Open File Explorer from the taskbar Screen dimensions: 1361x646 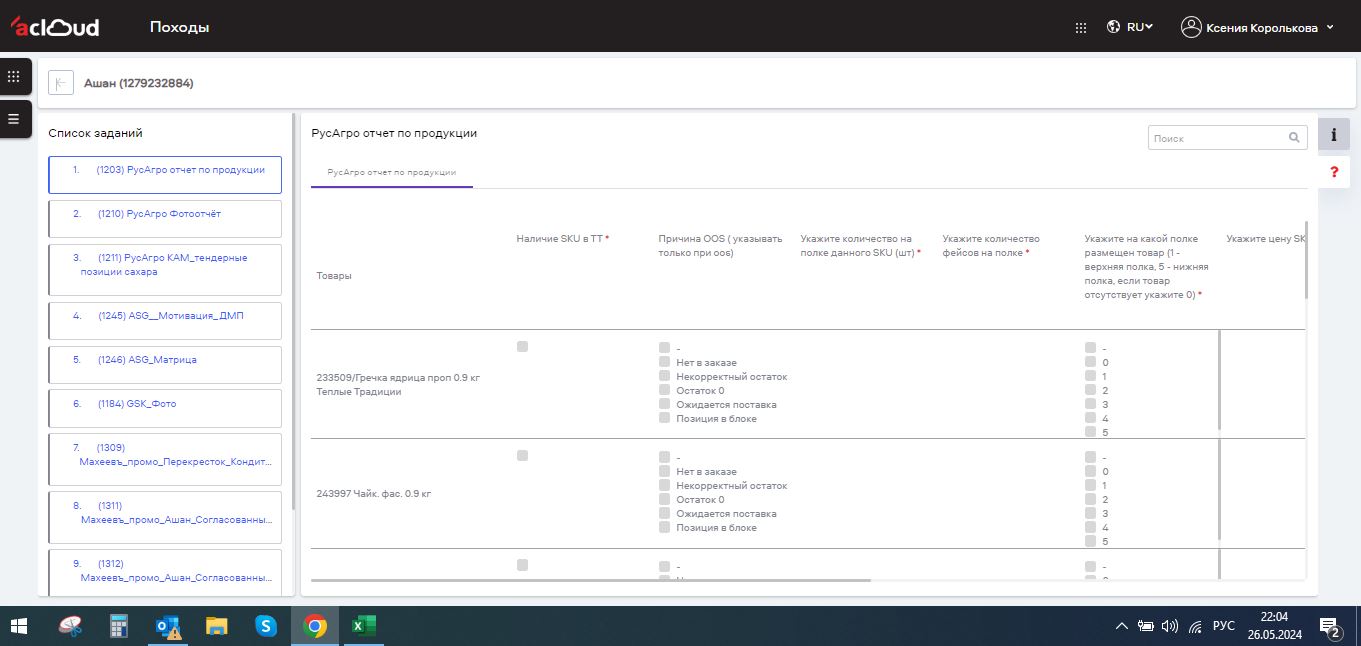point(217,627)
